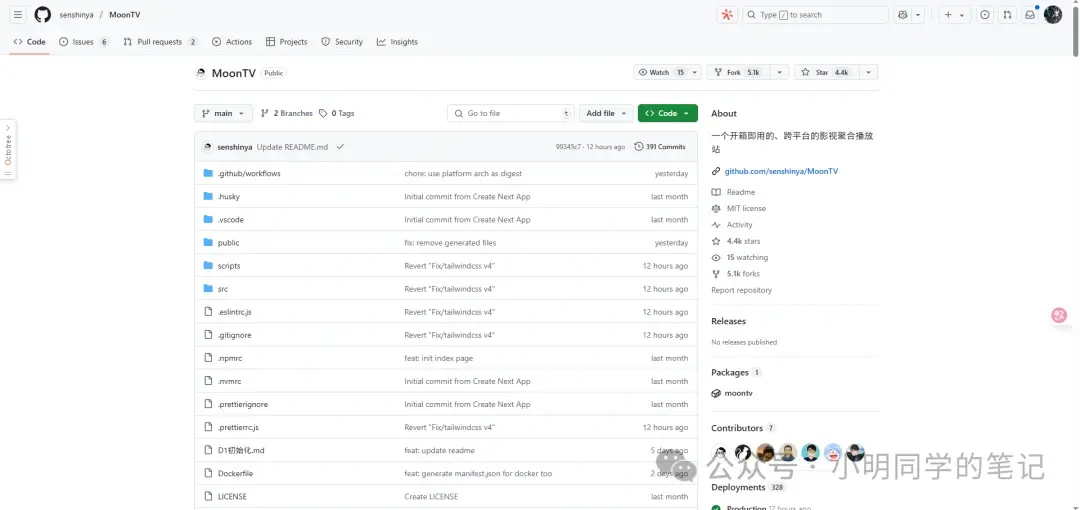This screenshot has width=1080, height=510.
Task: Go to the GitHub home logo
Action: [x=43, y=14]
